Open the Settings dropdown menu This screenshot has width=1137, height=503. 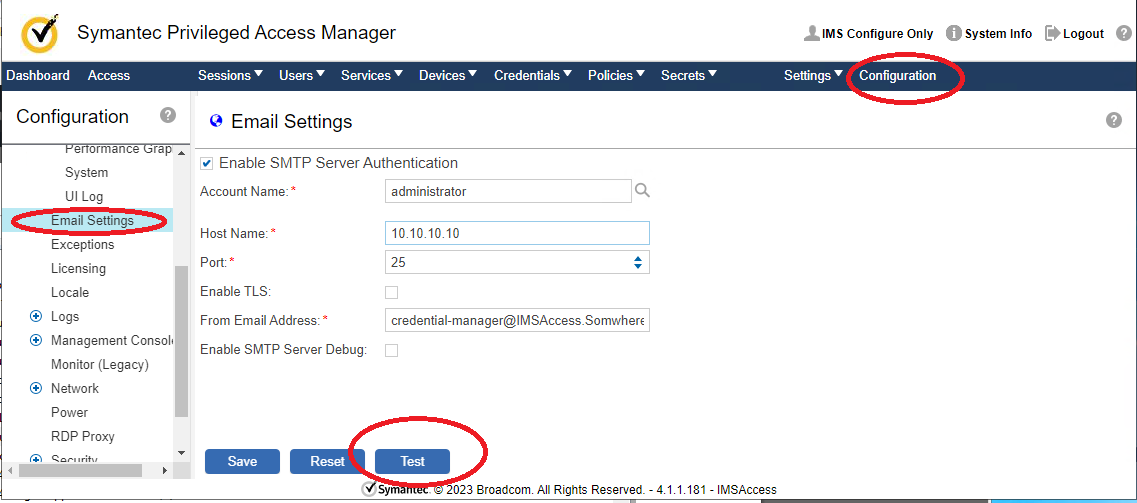[813, 75]
